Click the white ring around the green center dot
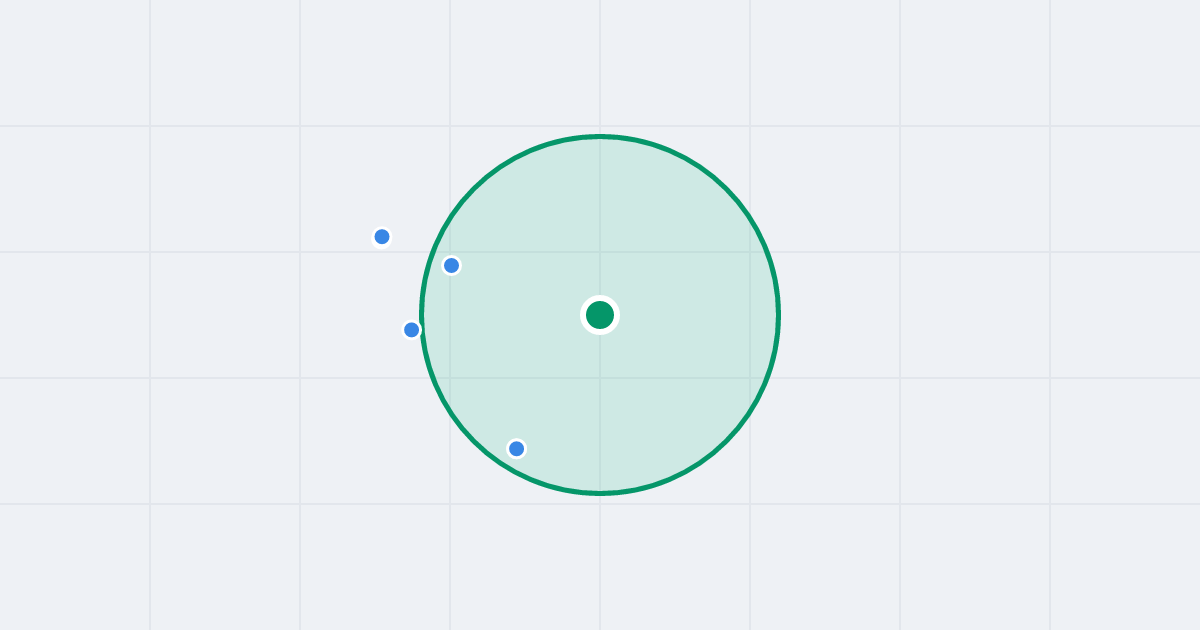Image resolution: width=1200 pixels, height=630 pixels. coord(600,299)
